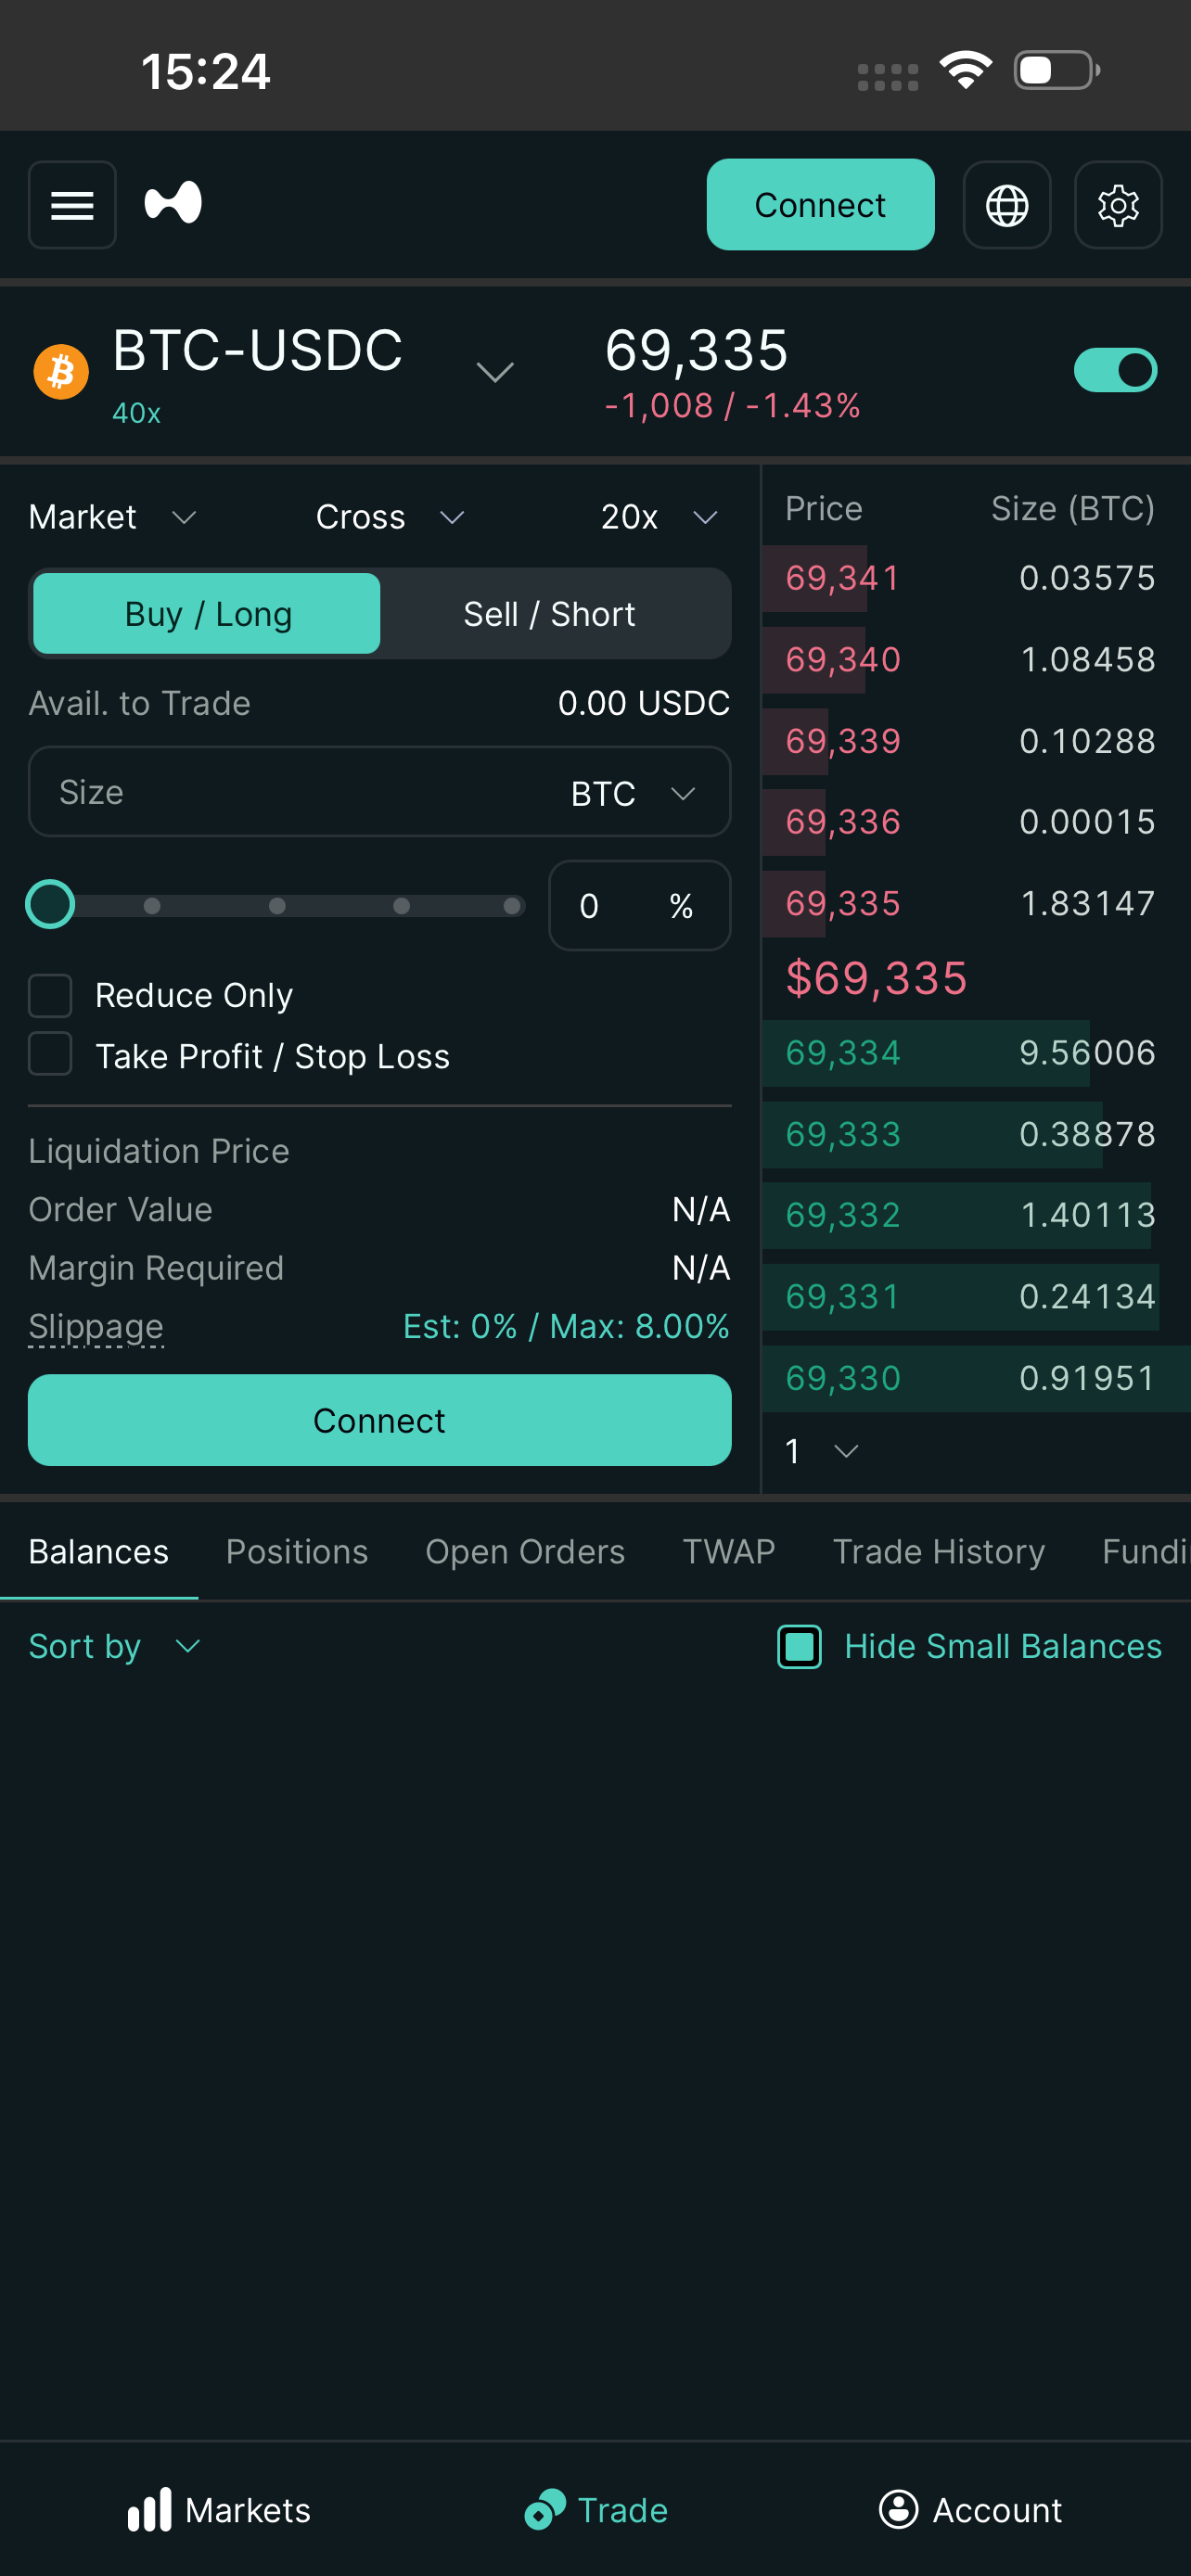Check the Reduce Only box
Screen dimensions: 1191x2576
tap(50, 995)
